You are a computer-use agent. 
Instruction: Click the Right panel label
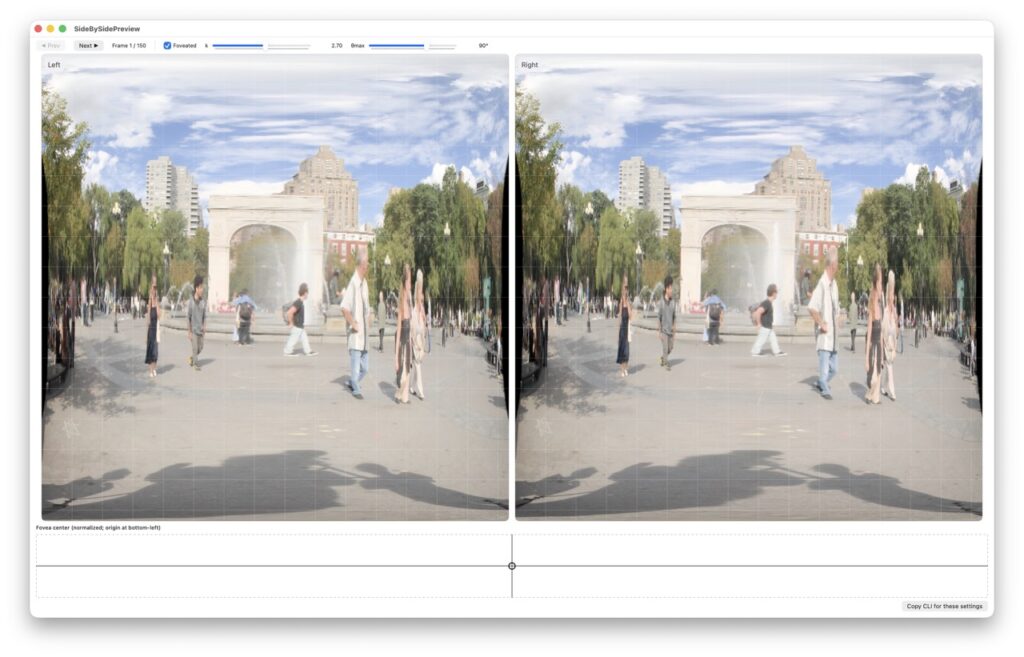click(529, 65)
